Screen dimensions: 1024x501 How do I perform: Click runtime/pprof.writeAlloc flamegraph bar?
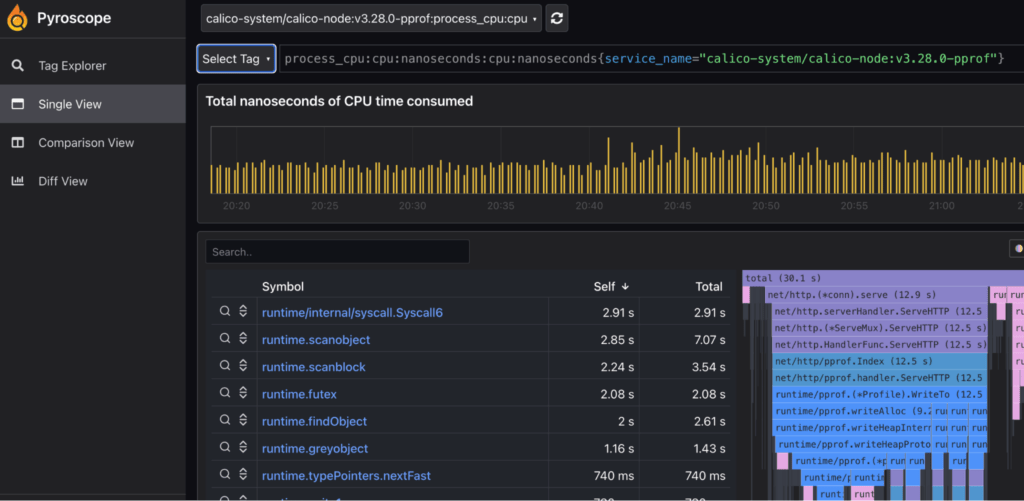(x=852, y=411)
